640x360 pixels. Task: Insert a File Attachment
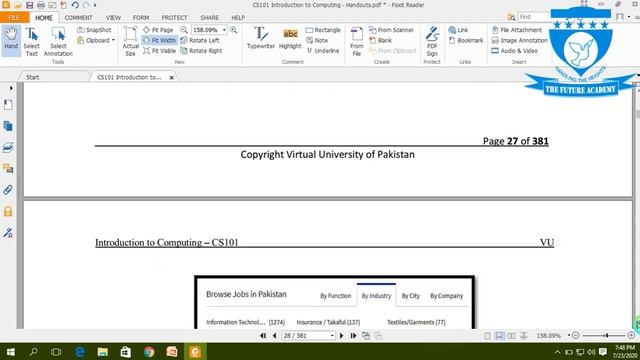(517, 30)
